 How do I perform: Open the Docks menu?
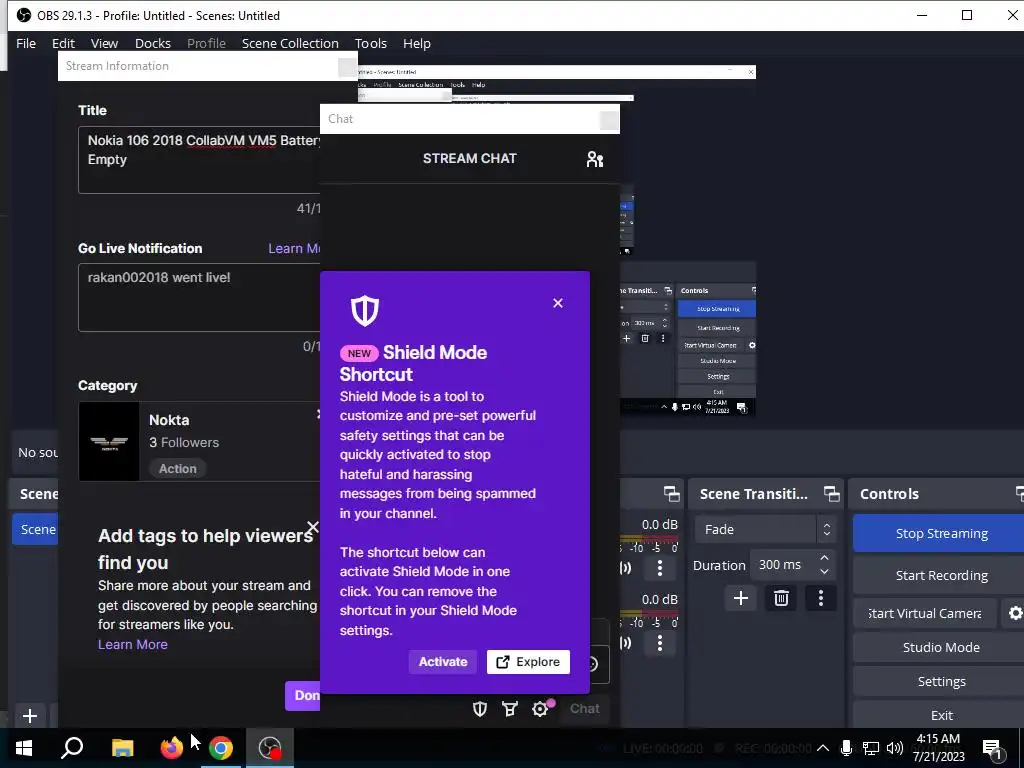click(x=153, y=43)
